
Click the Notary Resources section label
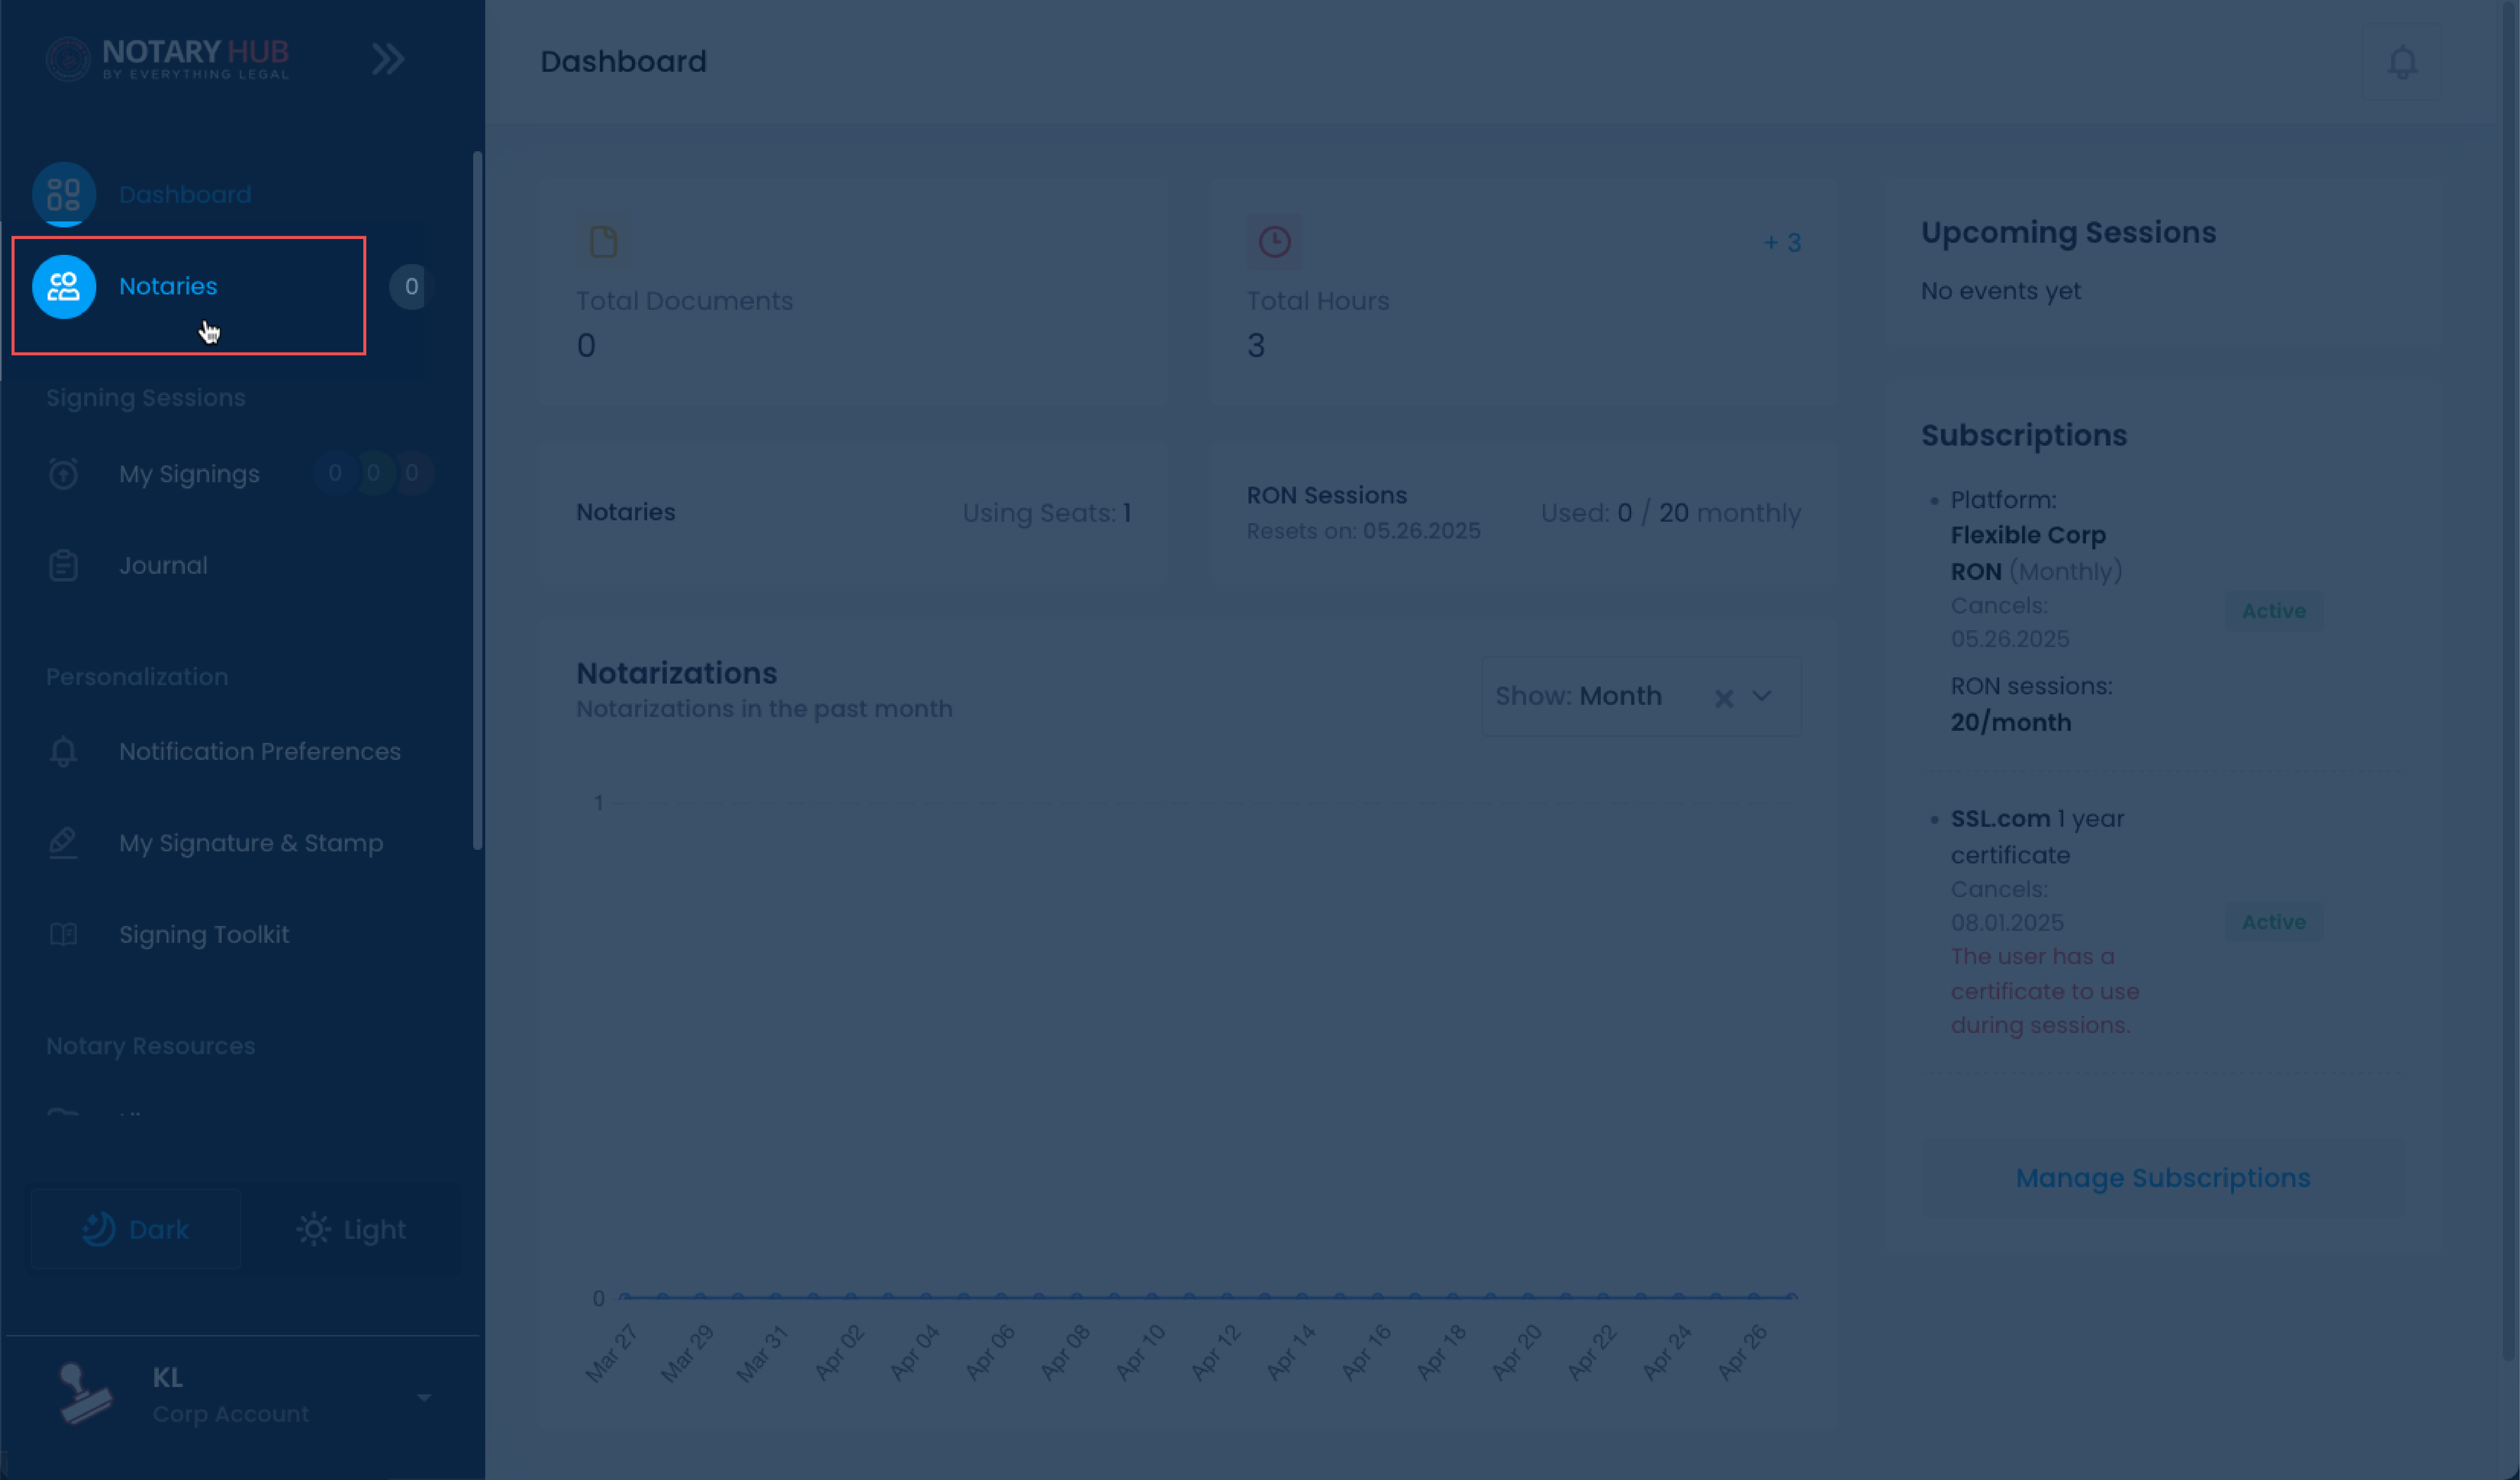pyautogui.click(x=151, y=1046)
